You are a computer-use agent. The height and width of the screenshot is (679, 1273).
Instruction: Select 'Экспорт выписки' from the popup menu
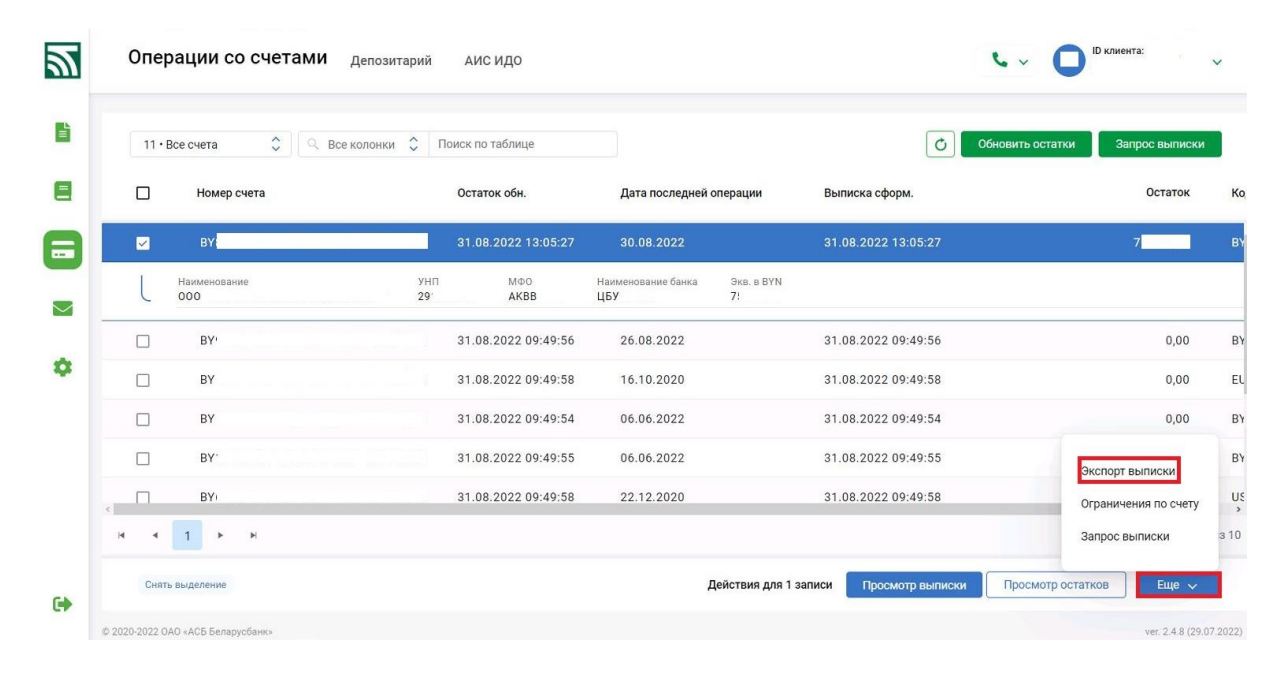tap(1129, 471)
